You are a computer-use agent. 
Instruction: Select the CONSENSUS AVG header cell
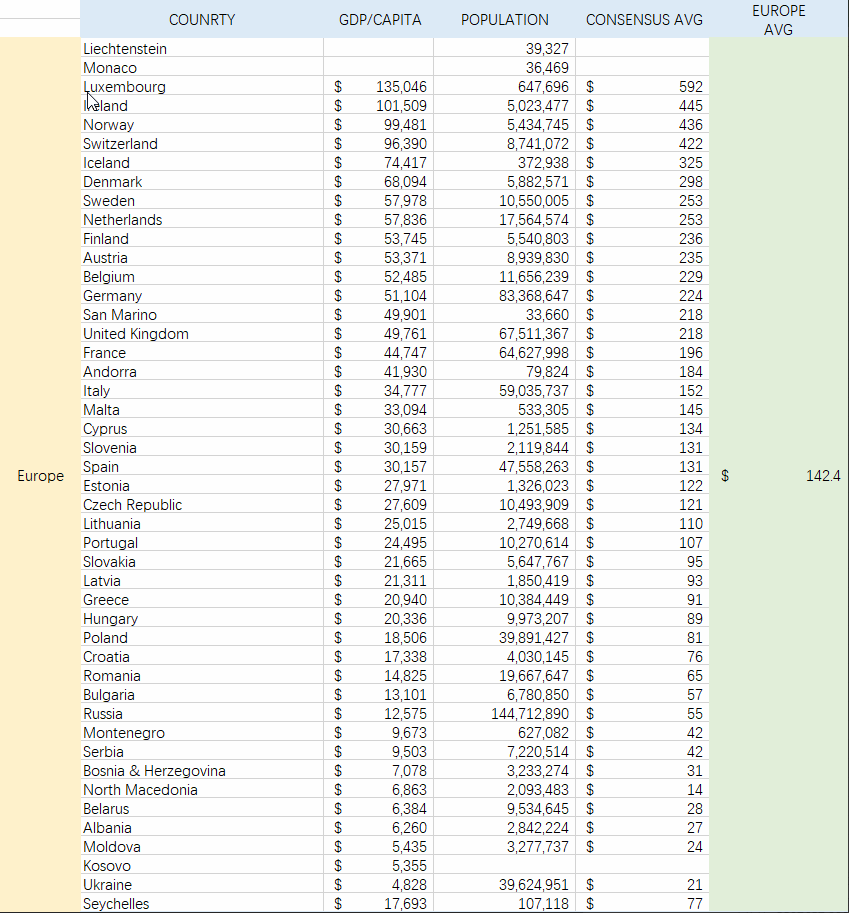(x=643, y=19)
